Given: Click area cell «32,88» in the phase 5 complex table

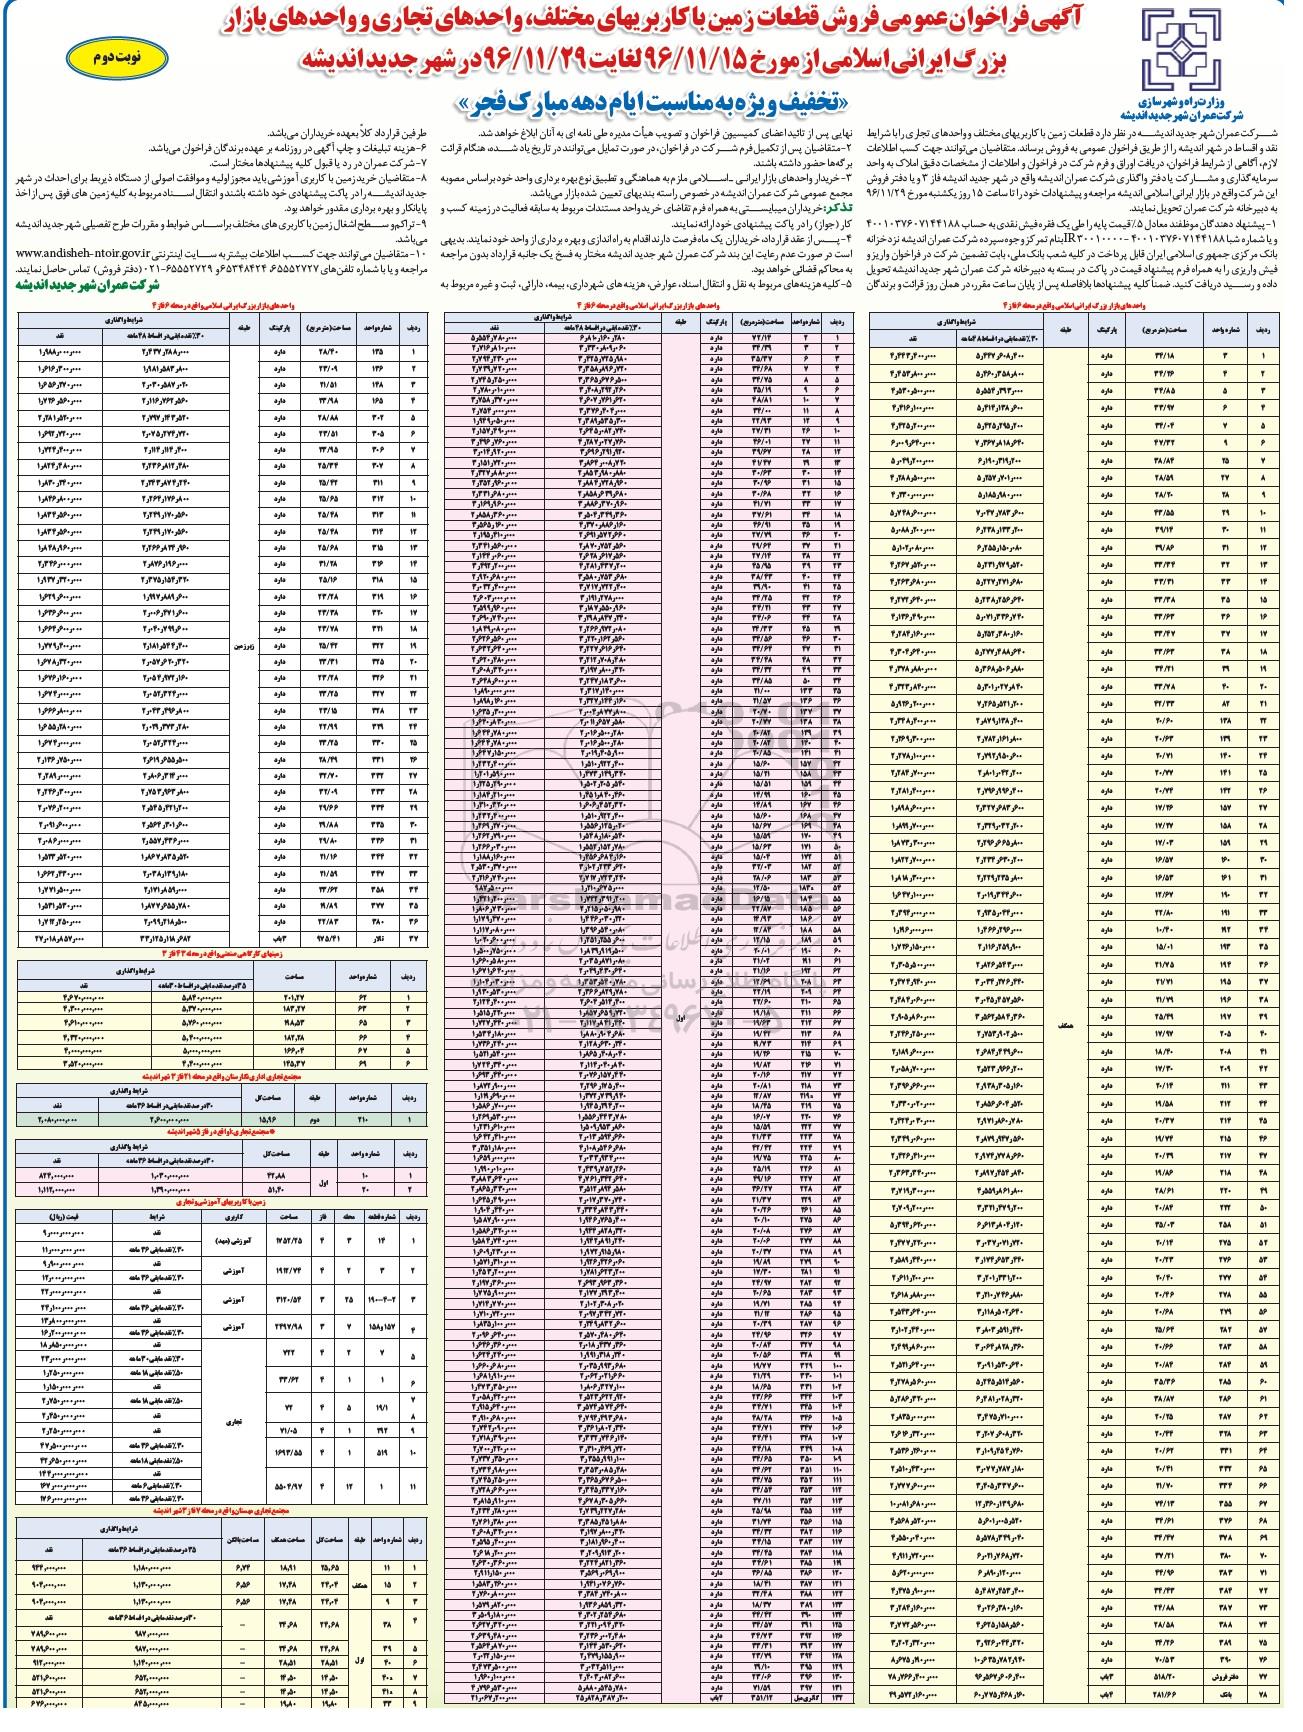Looking at the screenshot, I should pos(276,1176).
